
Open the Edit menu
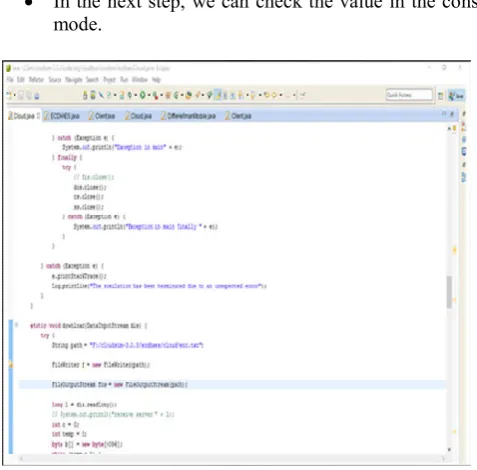point(21,80)
